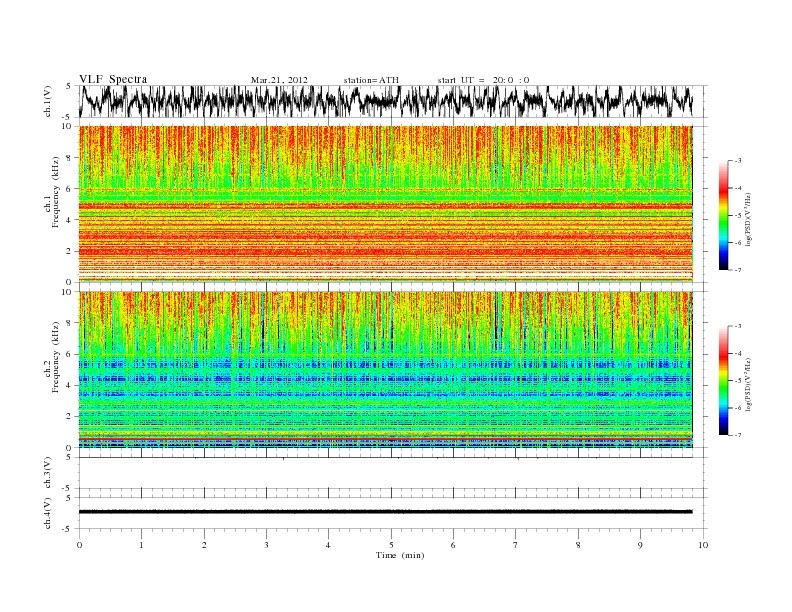
Task: Click the ch.1 spectrogram color scale bar
Action: tap(724, 215)
